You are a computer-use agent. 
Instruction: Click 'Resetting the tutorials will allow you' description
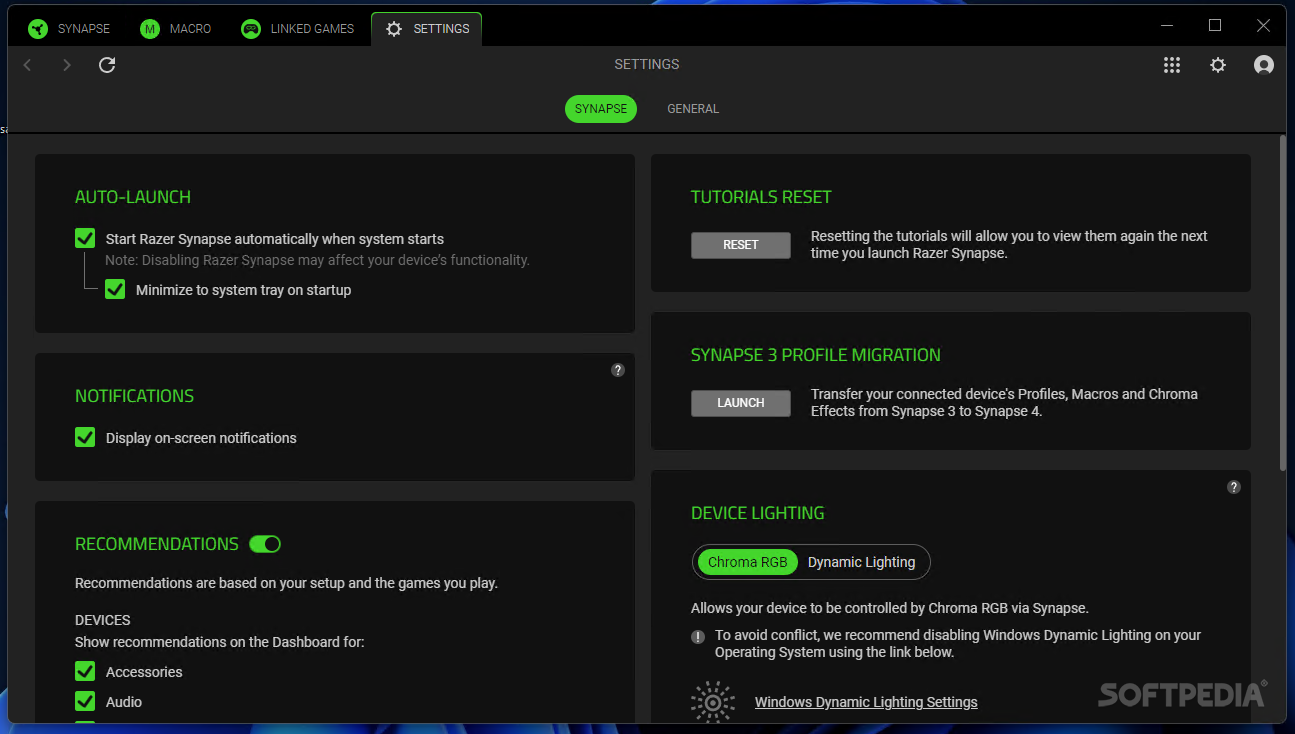(x=1009, y=245)
